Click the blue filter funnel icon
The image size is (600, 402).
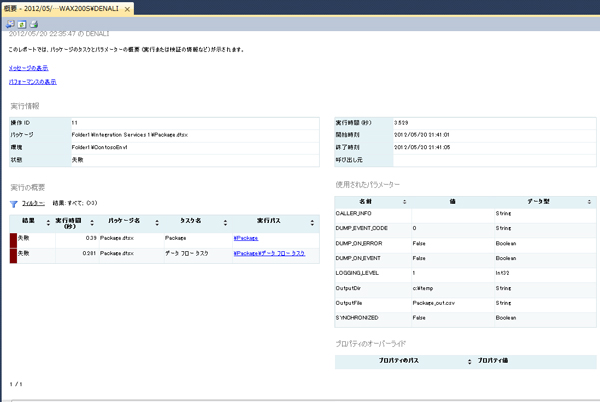[x=14, y=204]
